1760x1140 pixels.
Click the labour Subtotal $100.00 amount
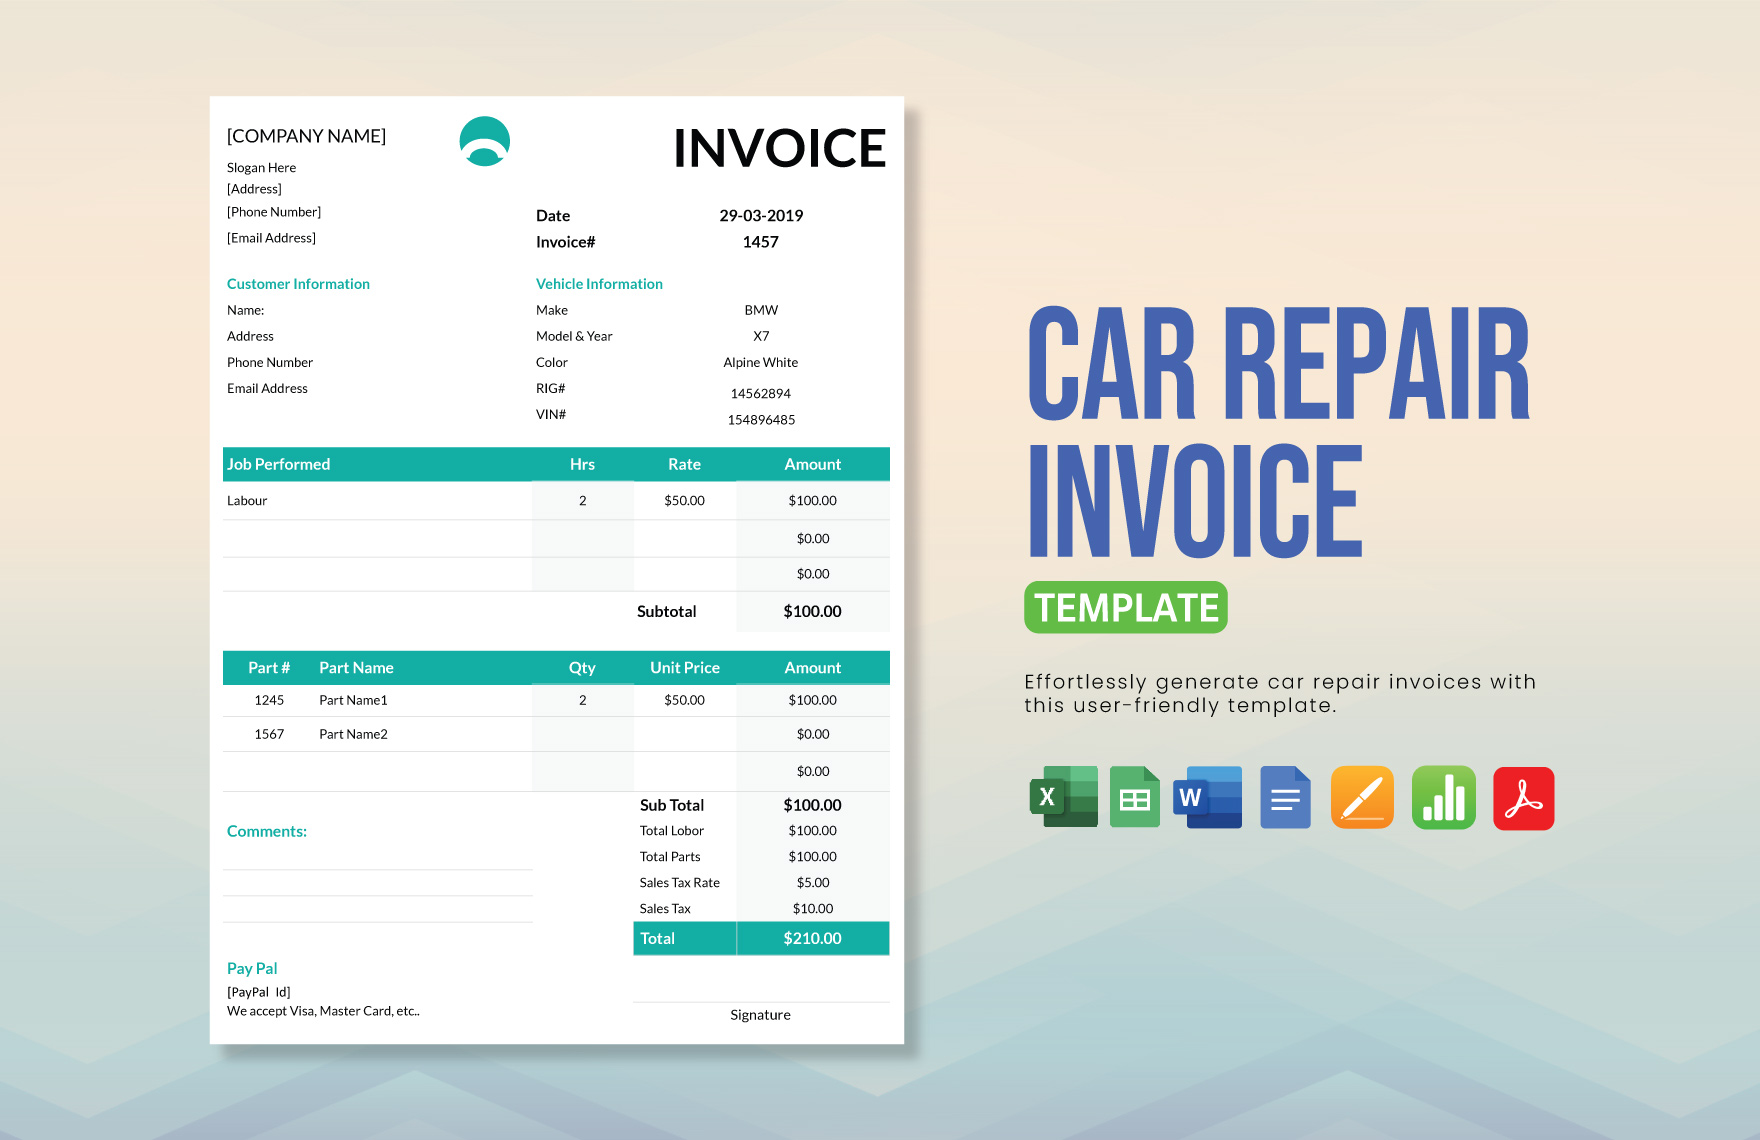812,611
